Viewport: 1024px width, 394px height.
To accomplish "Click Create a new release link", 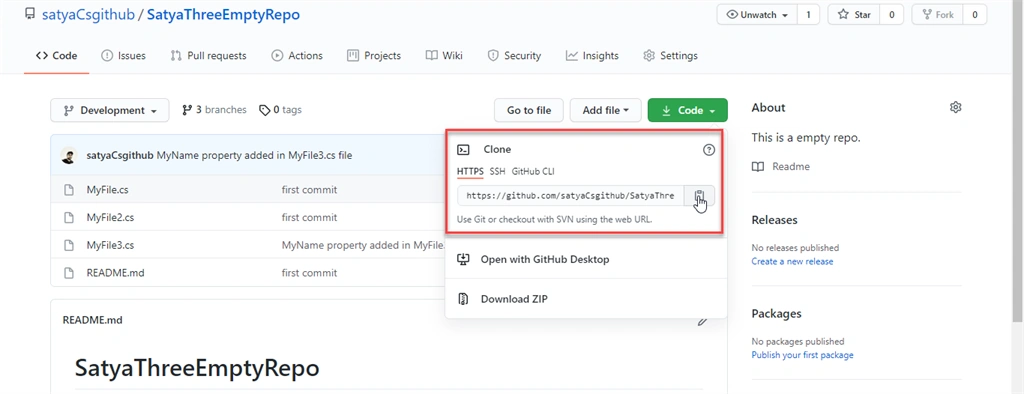I will tap(792, 261).
